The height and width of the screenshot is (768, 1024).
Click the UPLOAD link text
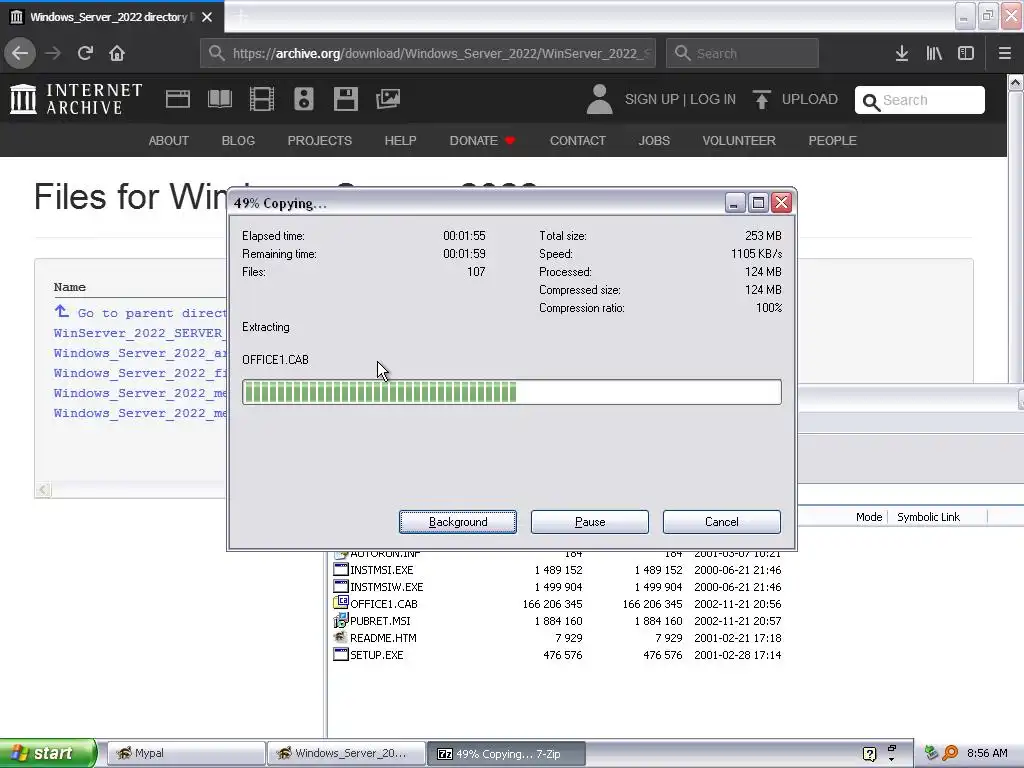[x=810, y=99]
